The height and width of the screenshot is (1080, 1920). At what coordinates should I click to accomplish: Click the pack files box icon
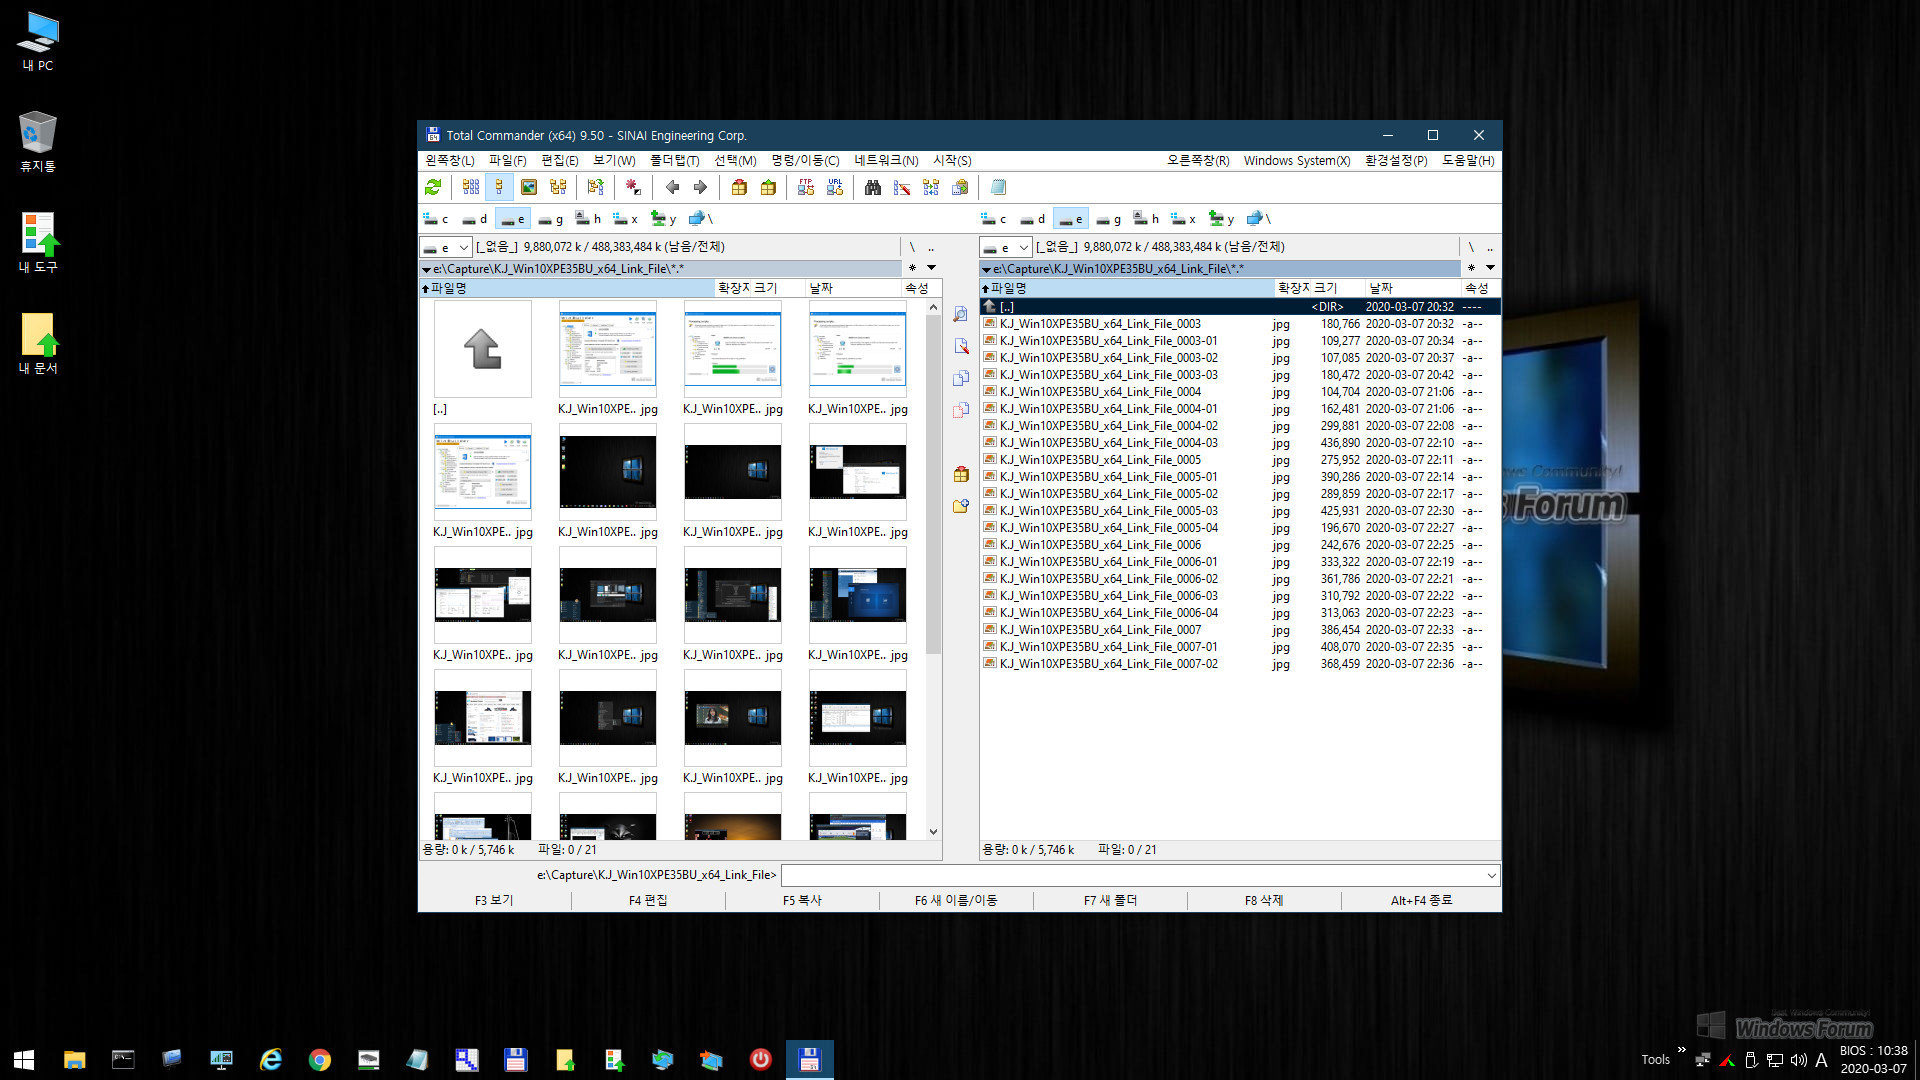click(x=739, y=187)
